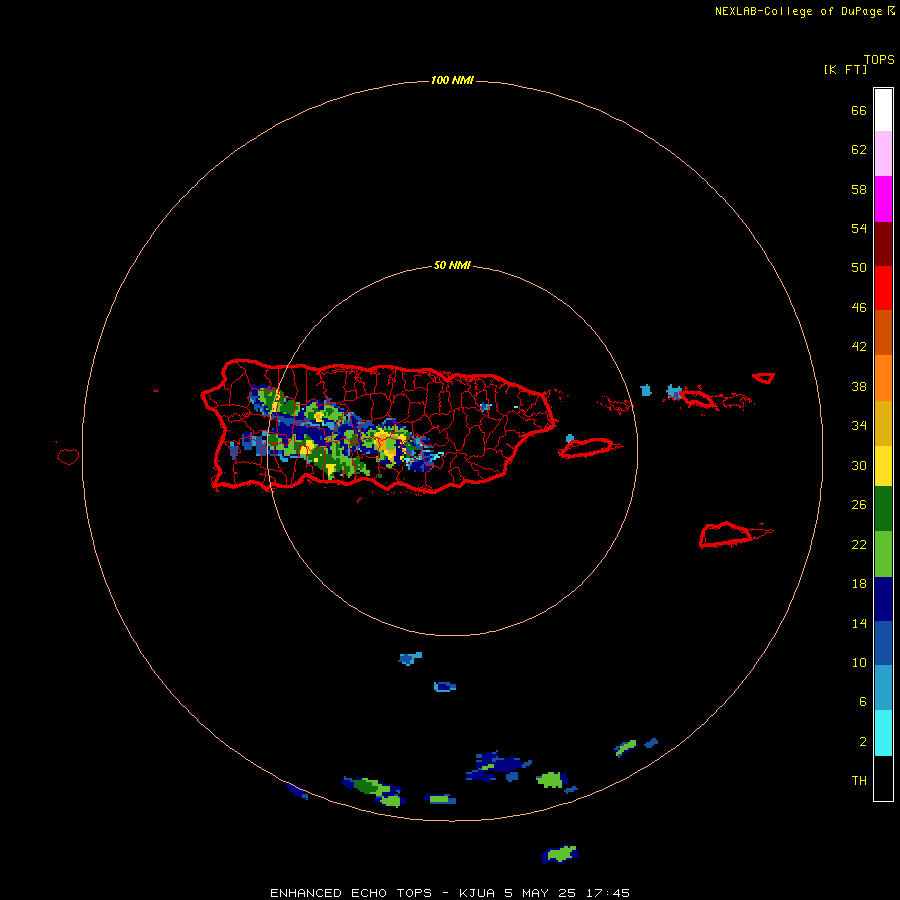Click the '14' legend label
The width and height of the screenshot is (900, 900).
859,623
